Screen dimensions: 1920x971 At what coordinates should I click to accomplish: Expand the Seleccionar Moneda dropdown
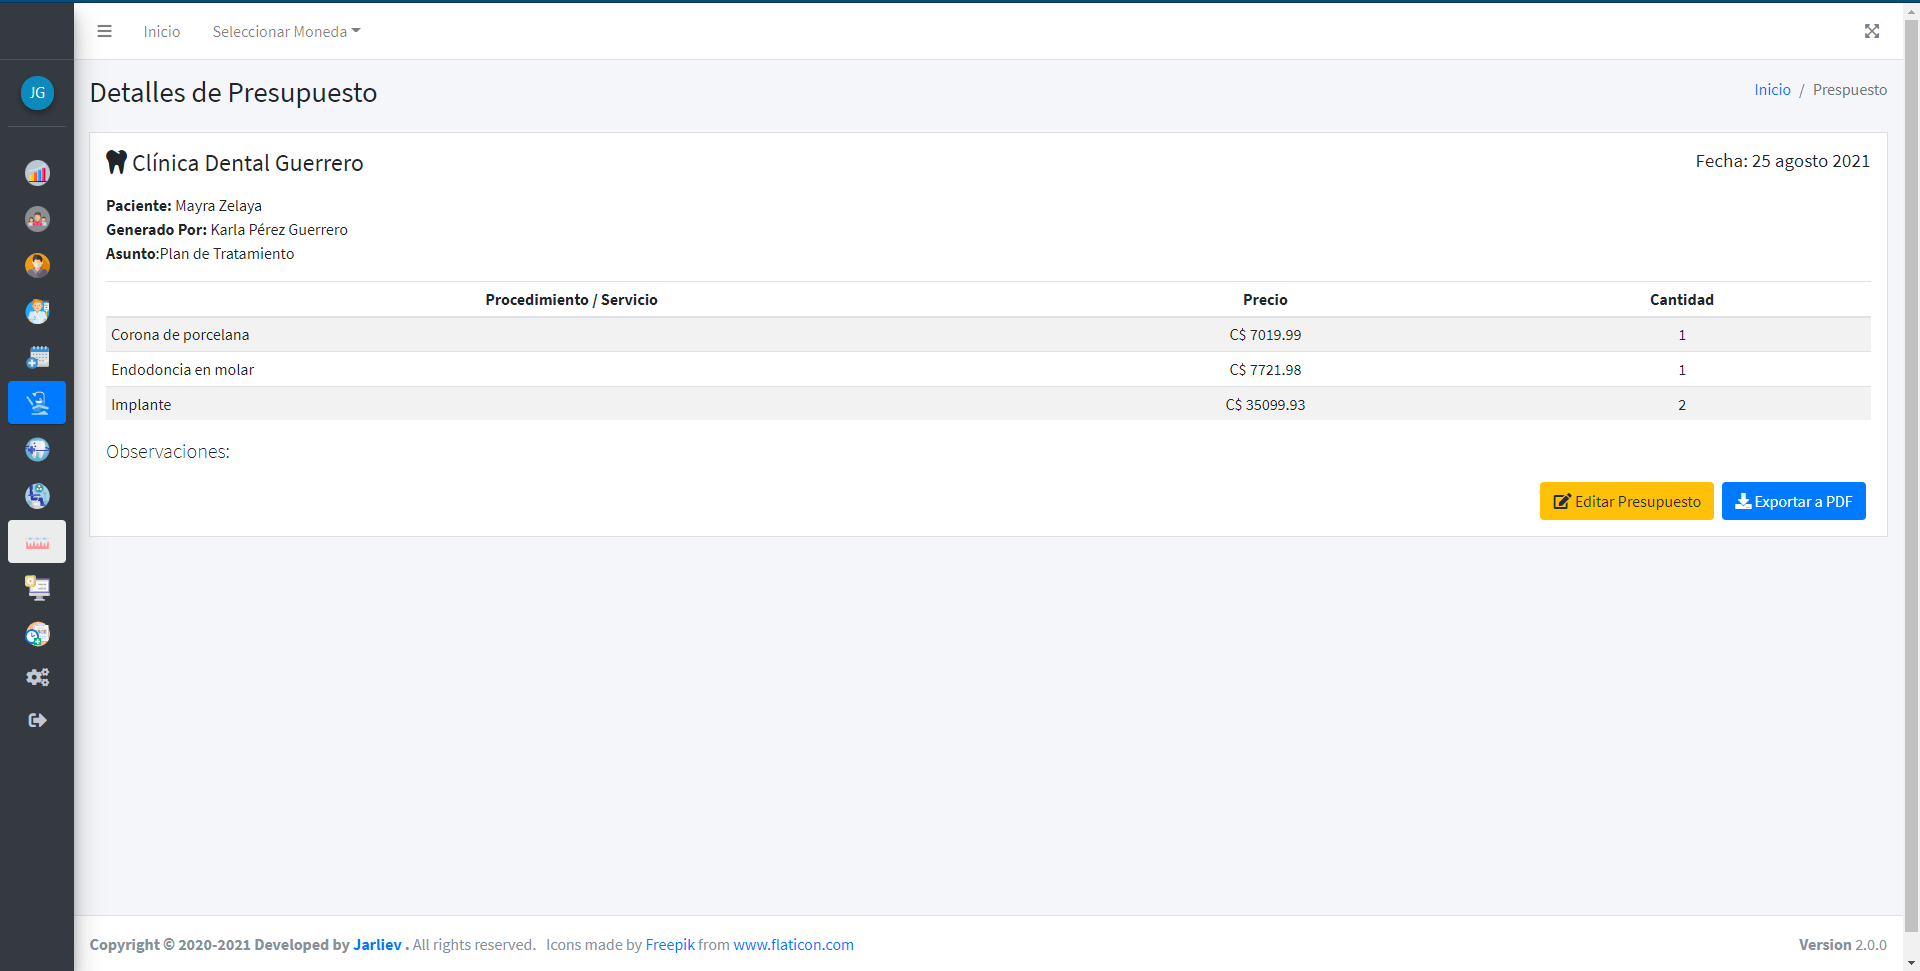(x=286, y=32)
